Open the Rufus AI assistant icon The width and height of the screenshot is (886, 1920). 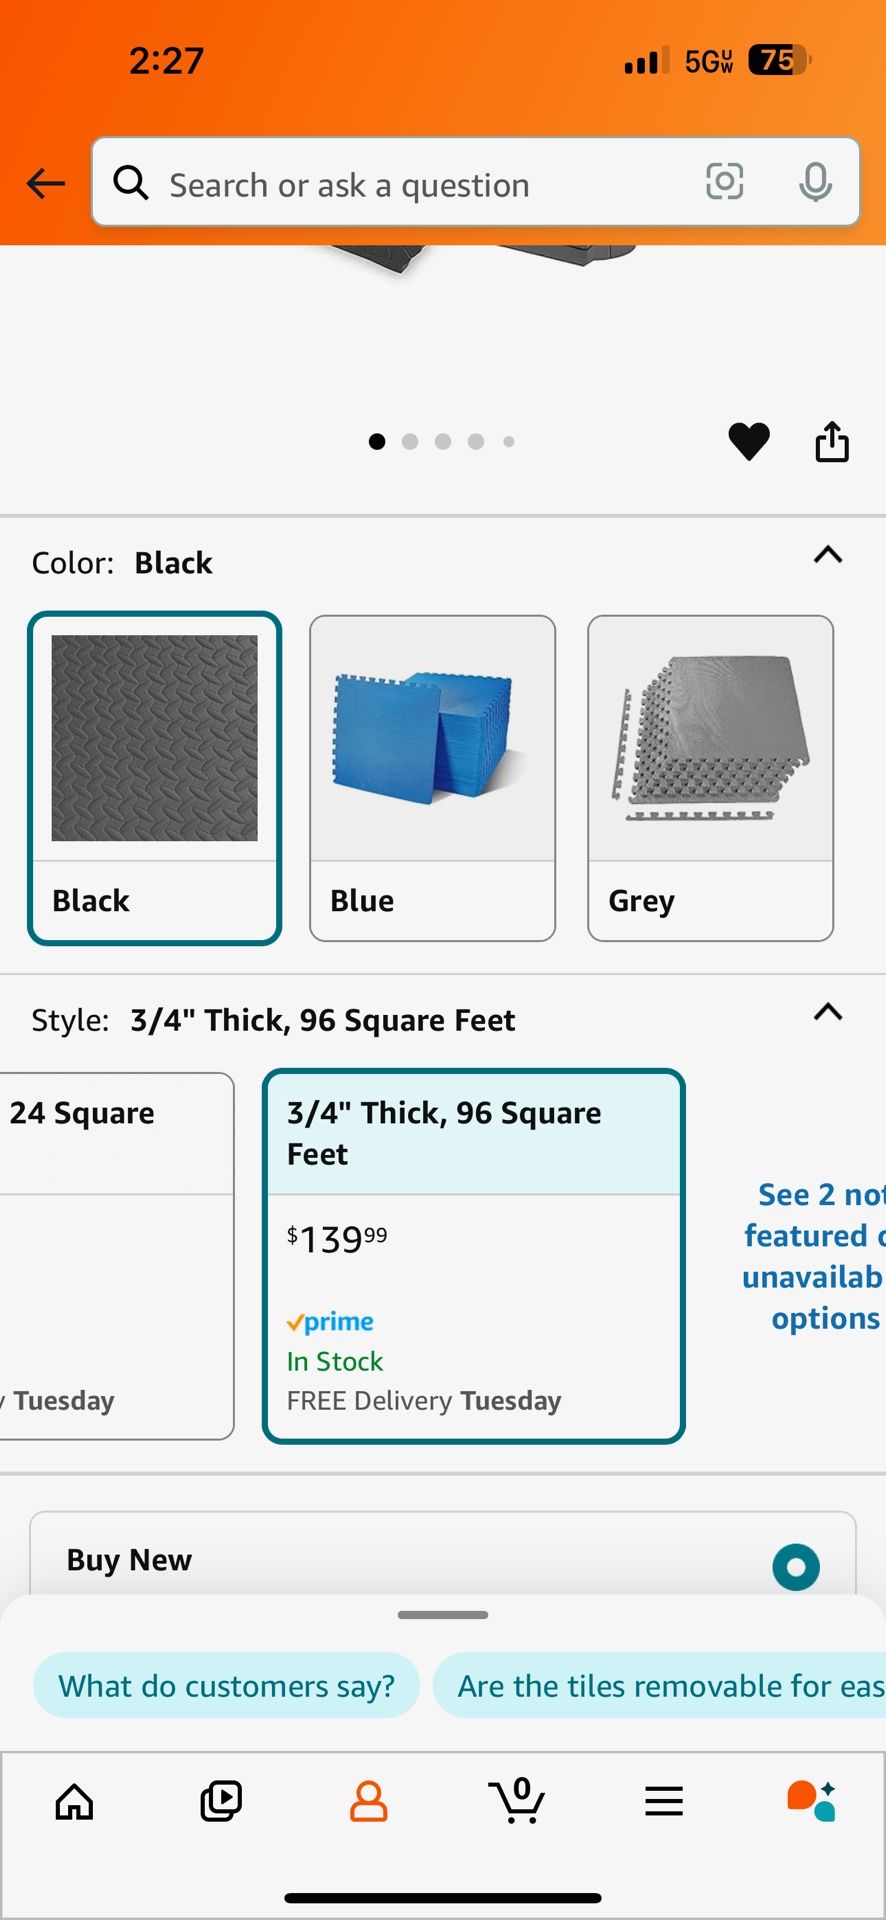811,1801
